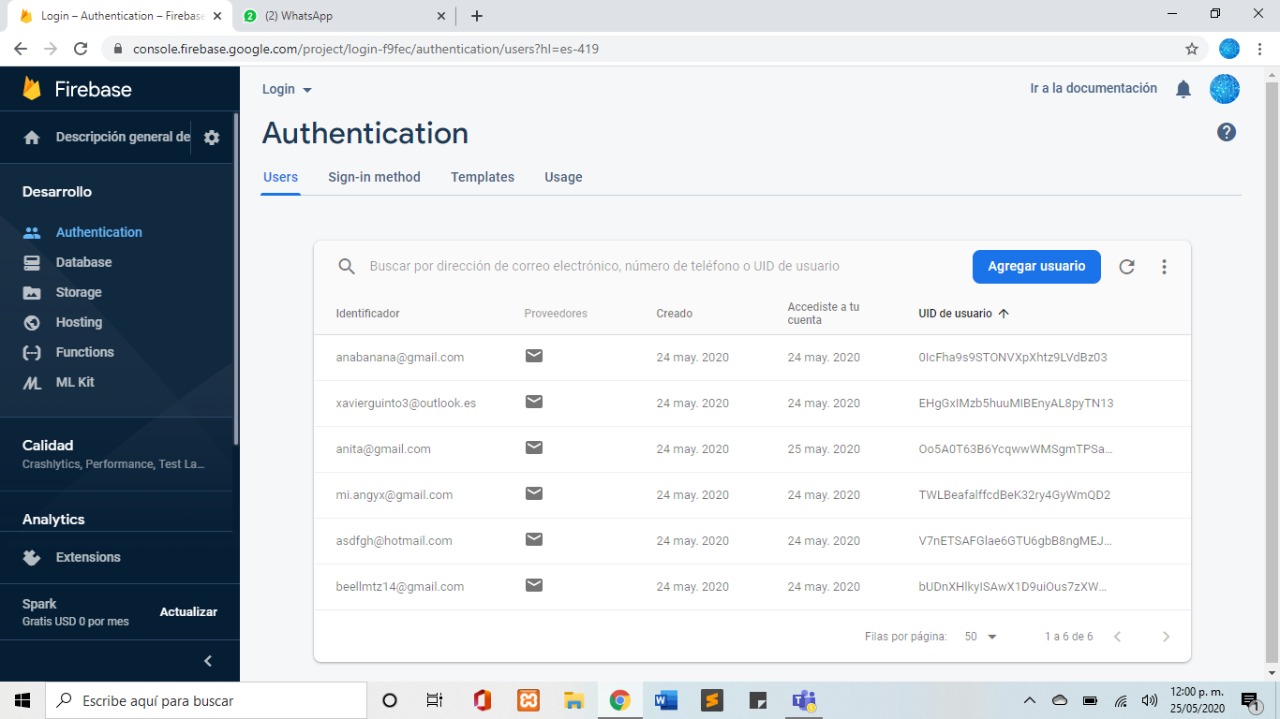
Task: Click email provider icon for anabanana@gmail.com
Action: point(534,356)
